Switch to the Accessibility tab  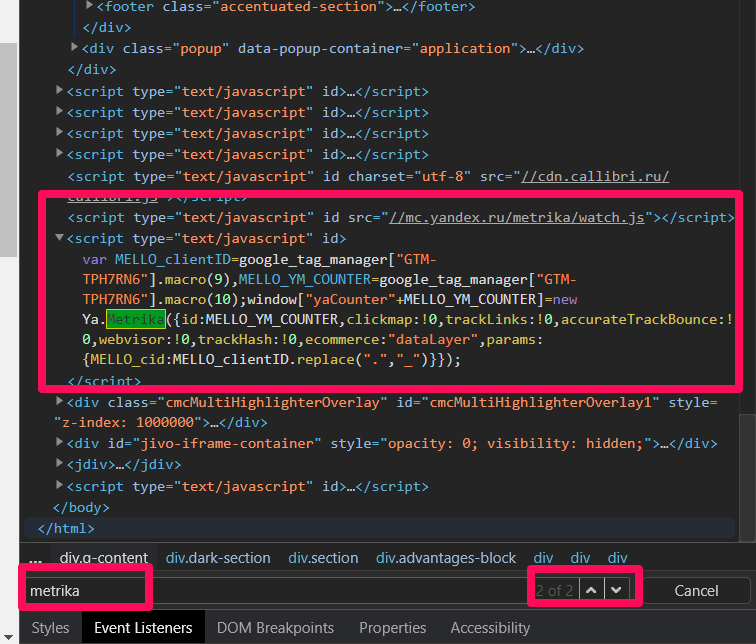pyautogui.click(x=490, y=628)
